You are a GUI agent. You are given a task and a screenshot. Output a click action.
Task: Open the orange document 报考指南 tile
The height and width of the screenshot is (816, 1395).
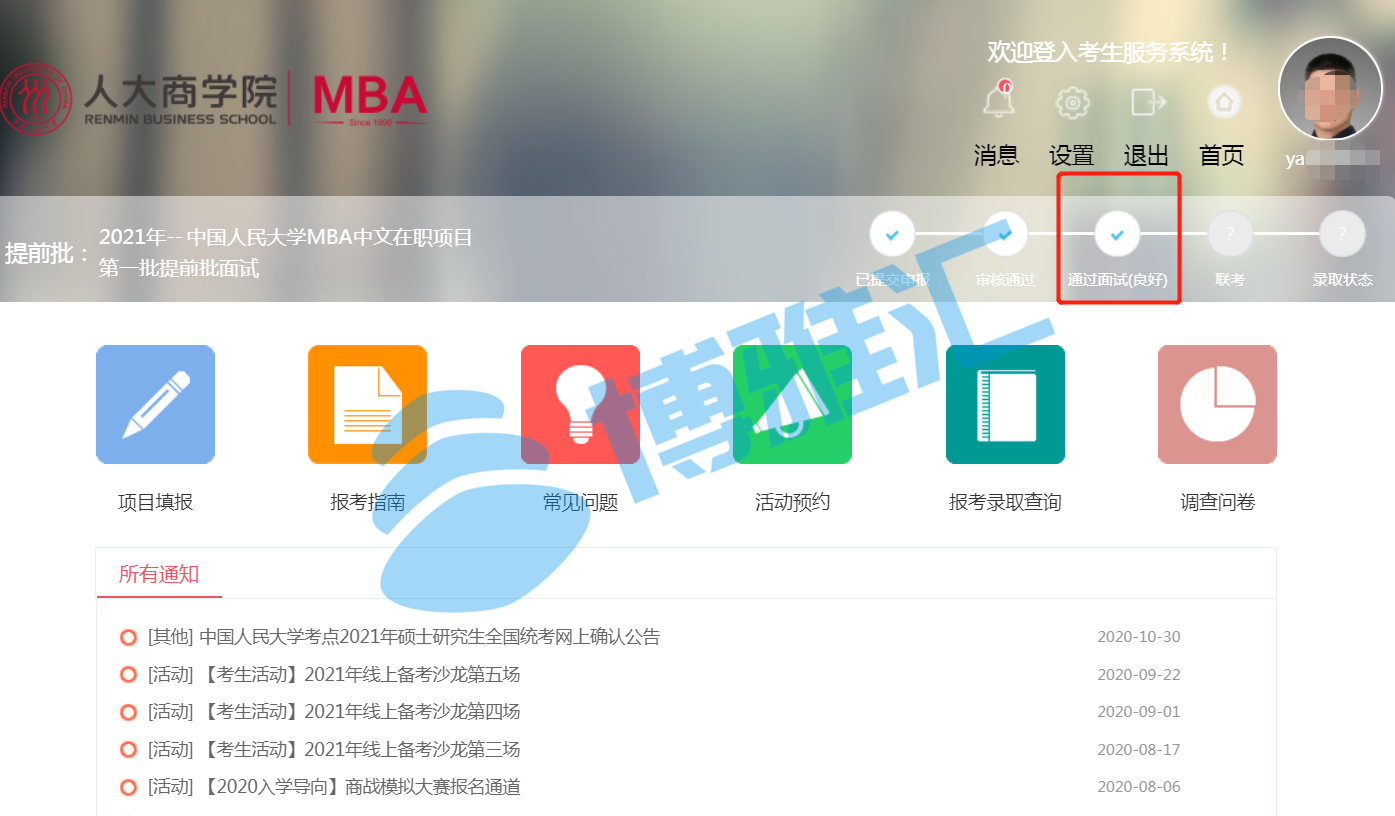tap(367, 404)
